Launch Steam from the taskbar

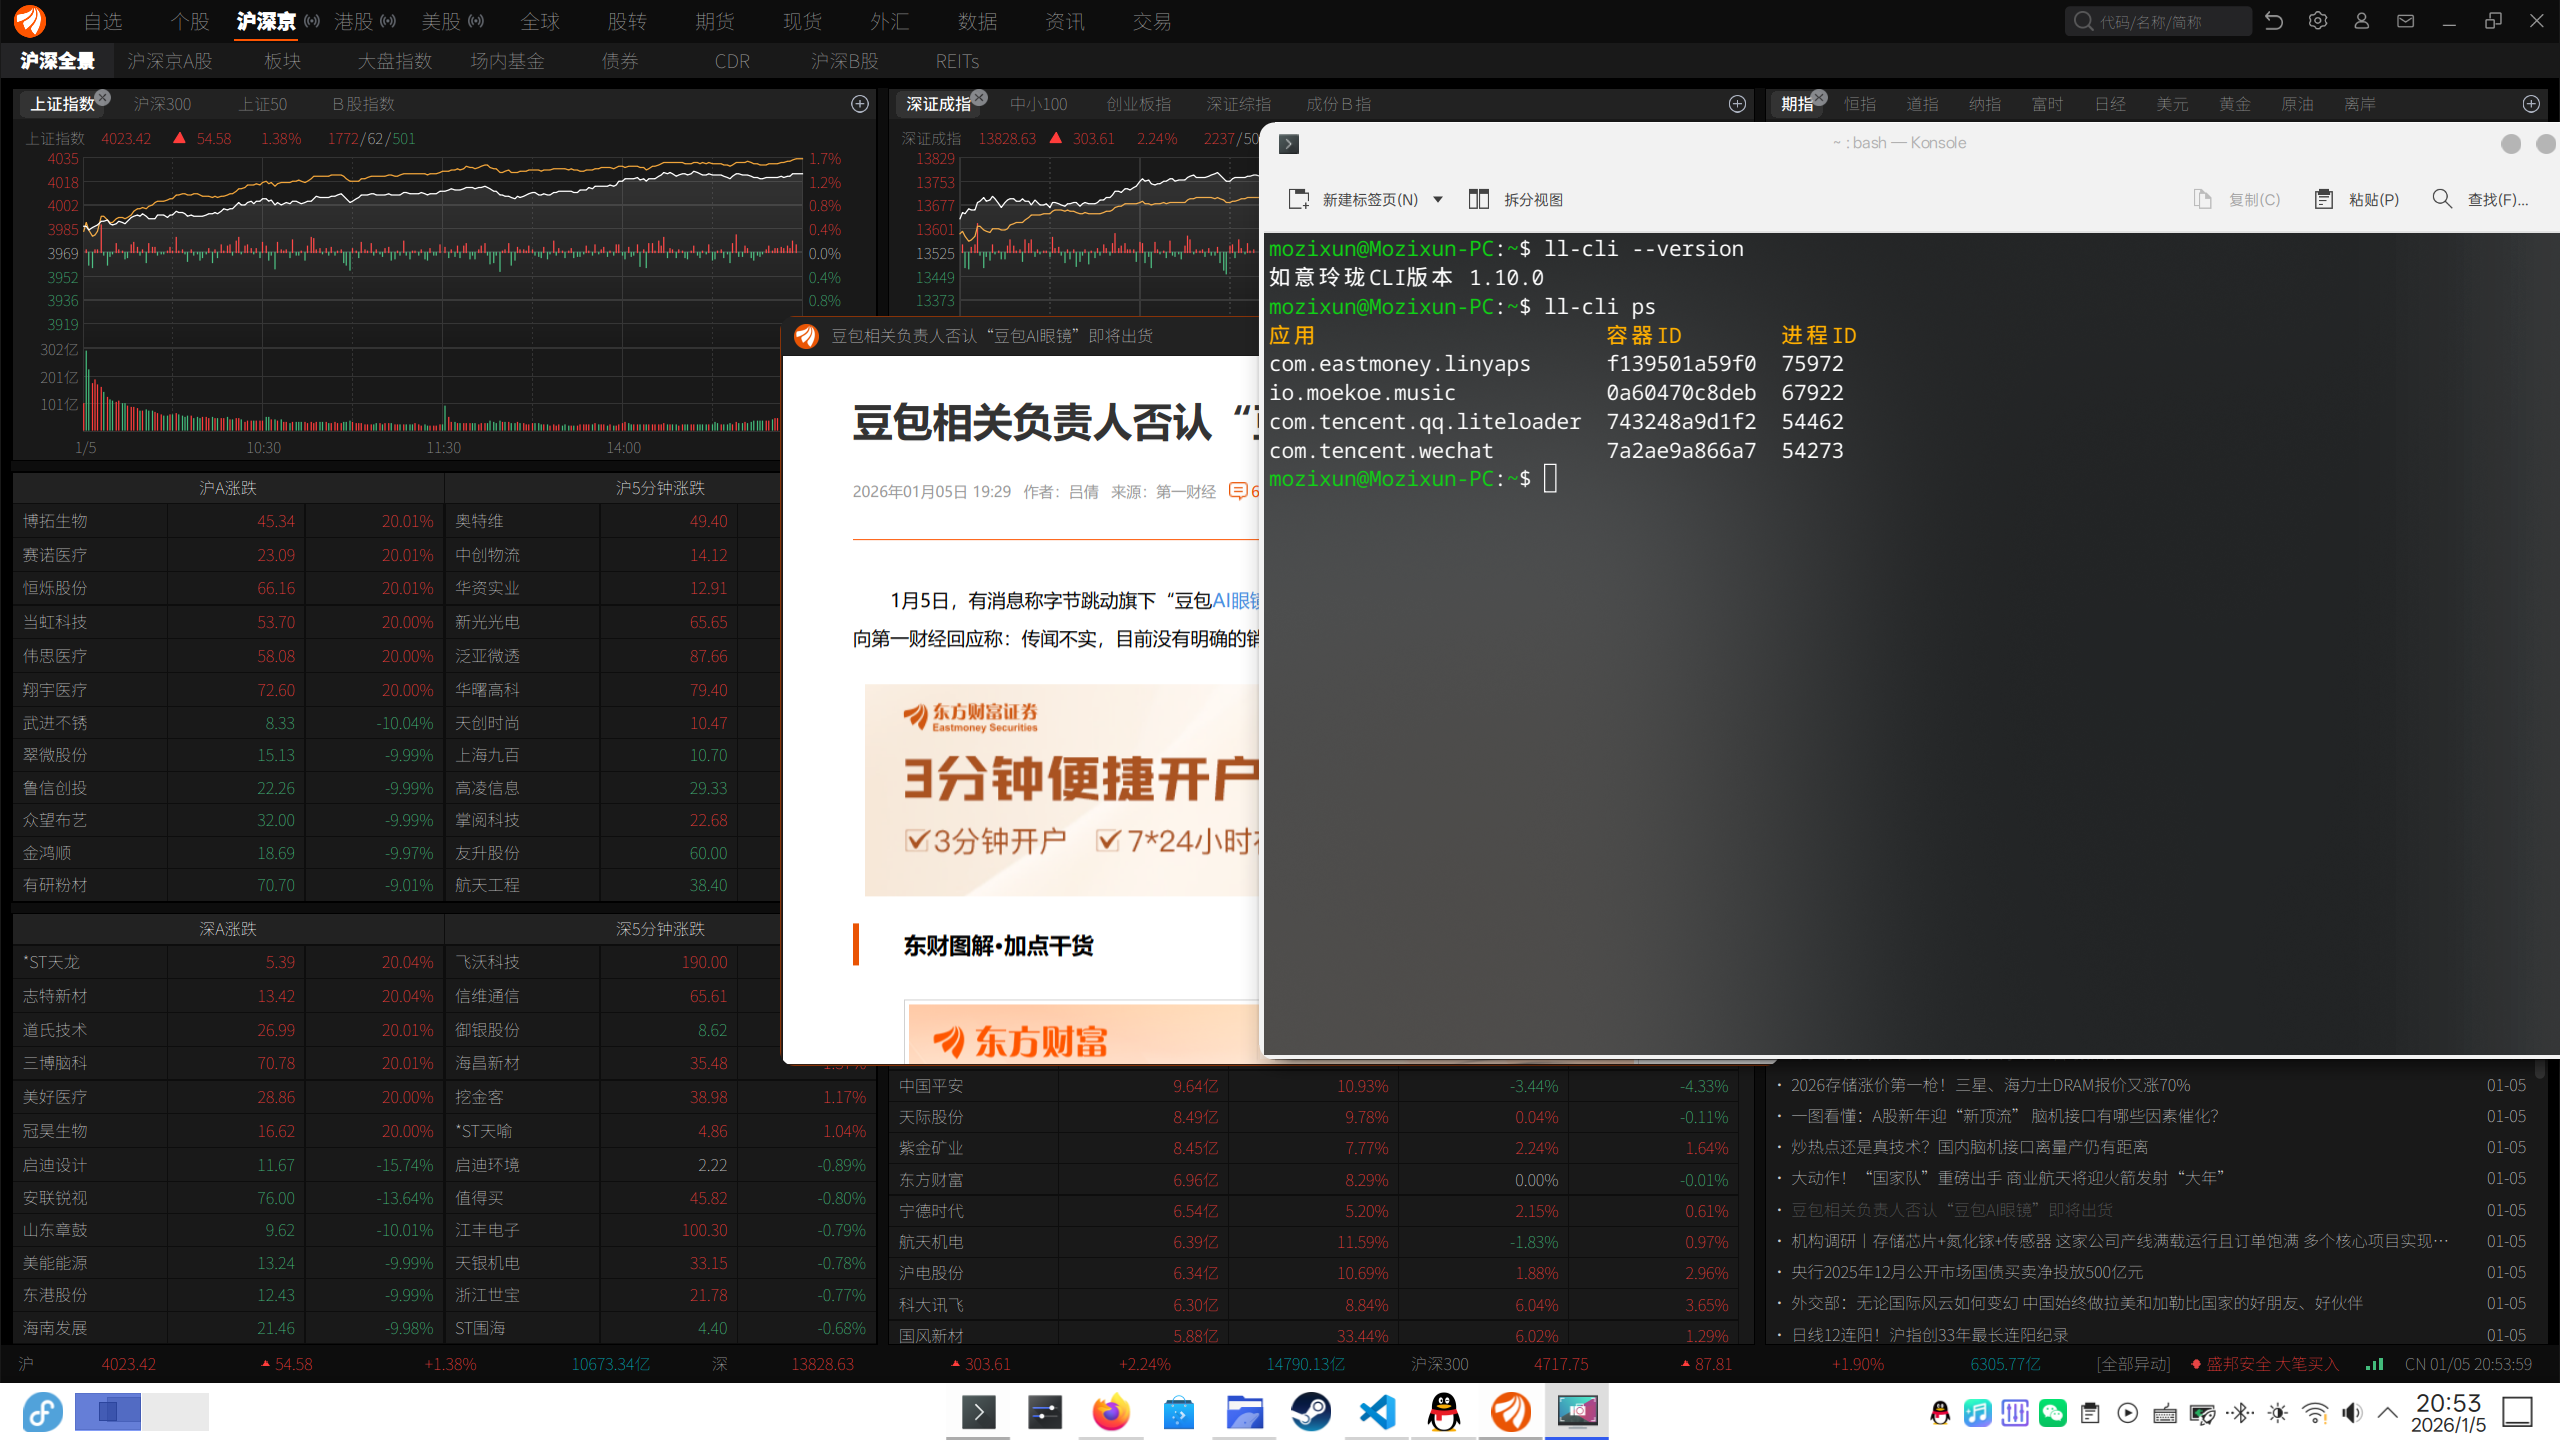[x=1311, y=1412]
